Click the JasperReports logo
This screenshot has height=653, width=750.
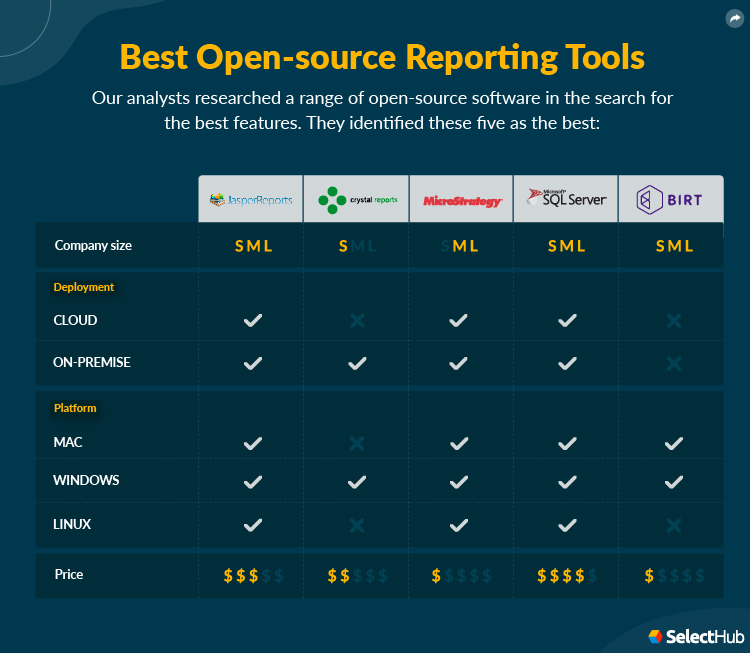pos(251,199)
